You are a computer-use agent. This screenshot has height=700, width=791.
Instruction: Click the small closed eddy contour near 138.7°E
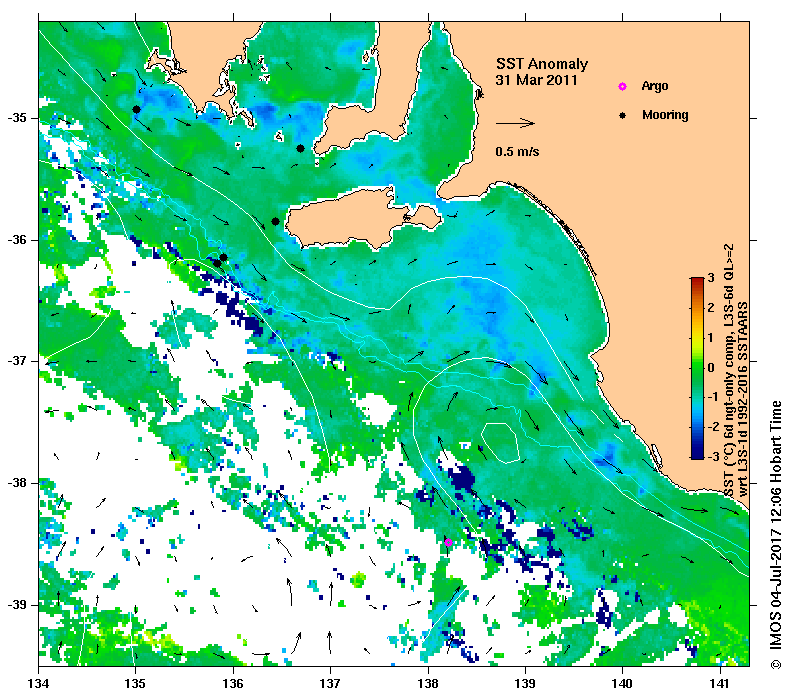point(500,443)
